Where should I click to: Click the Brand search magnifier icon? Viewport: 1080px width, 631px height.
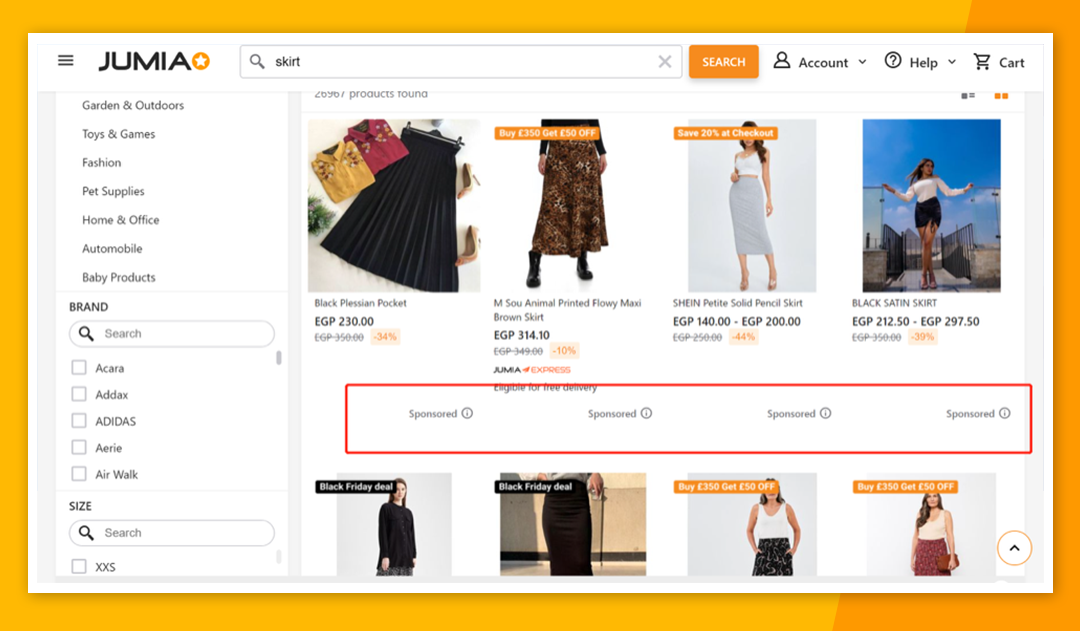click(x=86, y=333)
